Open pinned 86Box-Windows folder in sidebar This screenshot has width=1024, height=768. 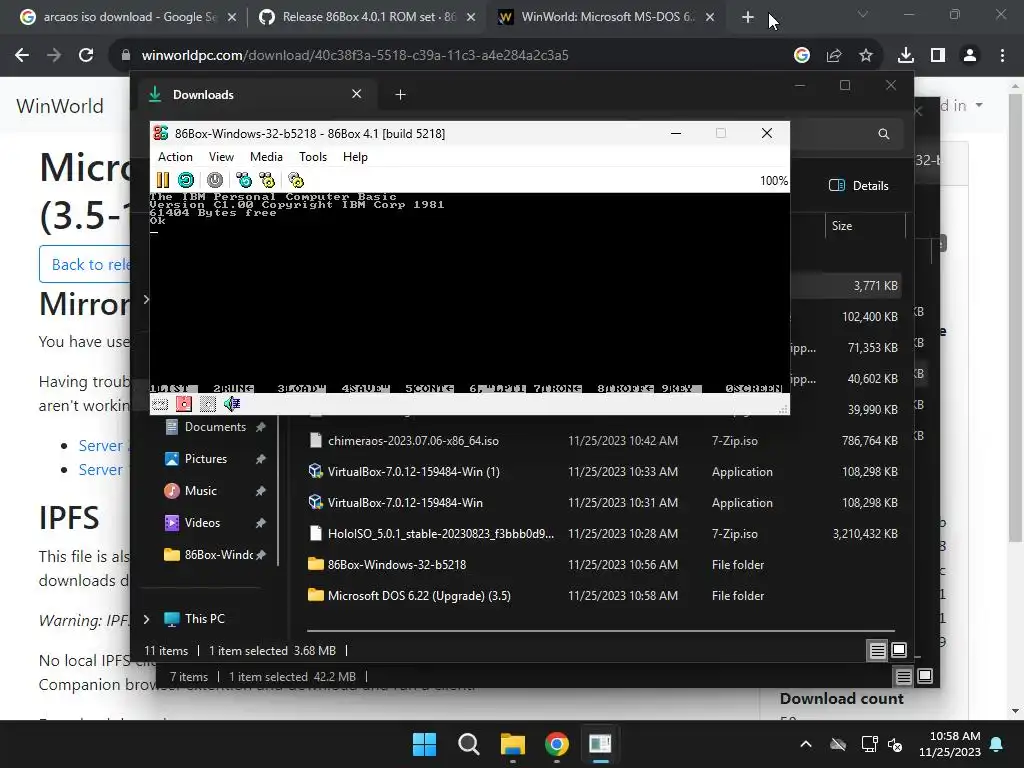tap(215, 555)
